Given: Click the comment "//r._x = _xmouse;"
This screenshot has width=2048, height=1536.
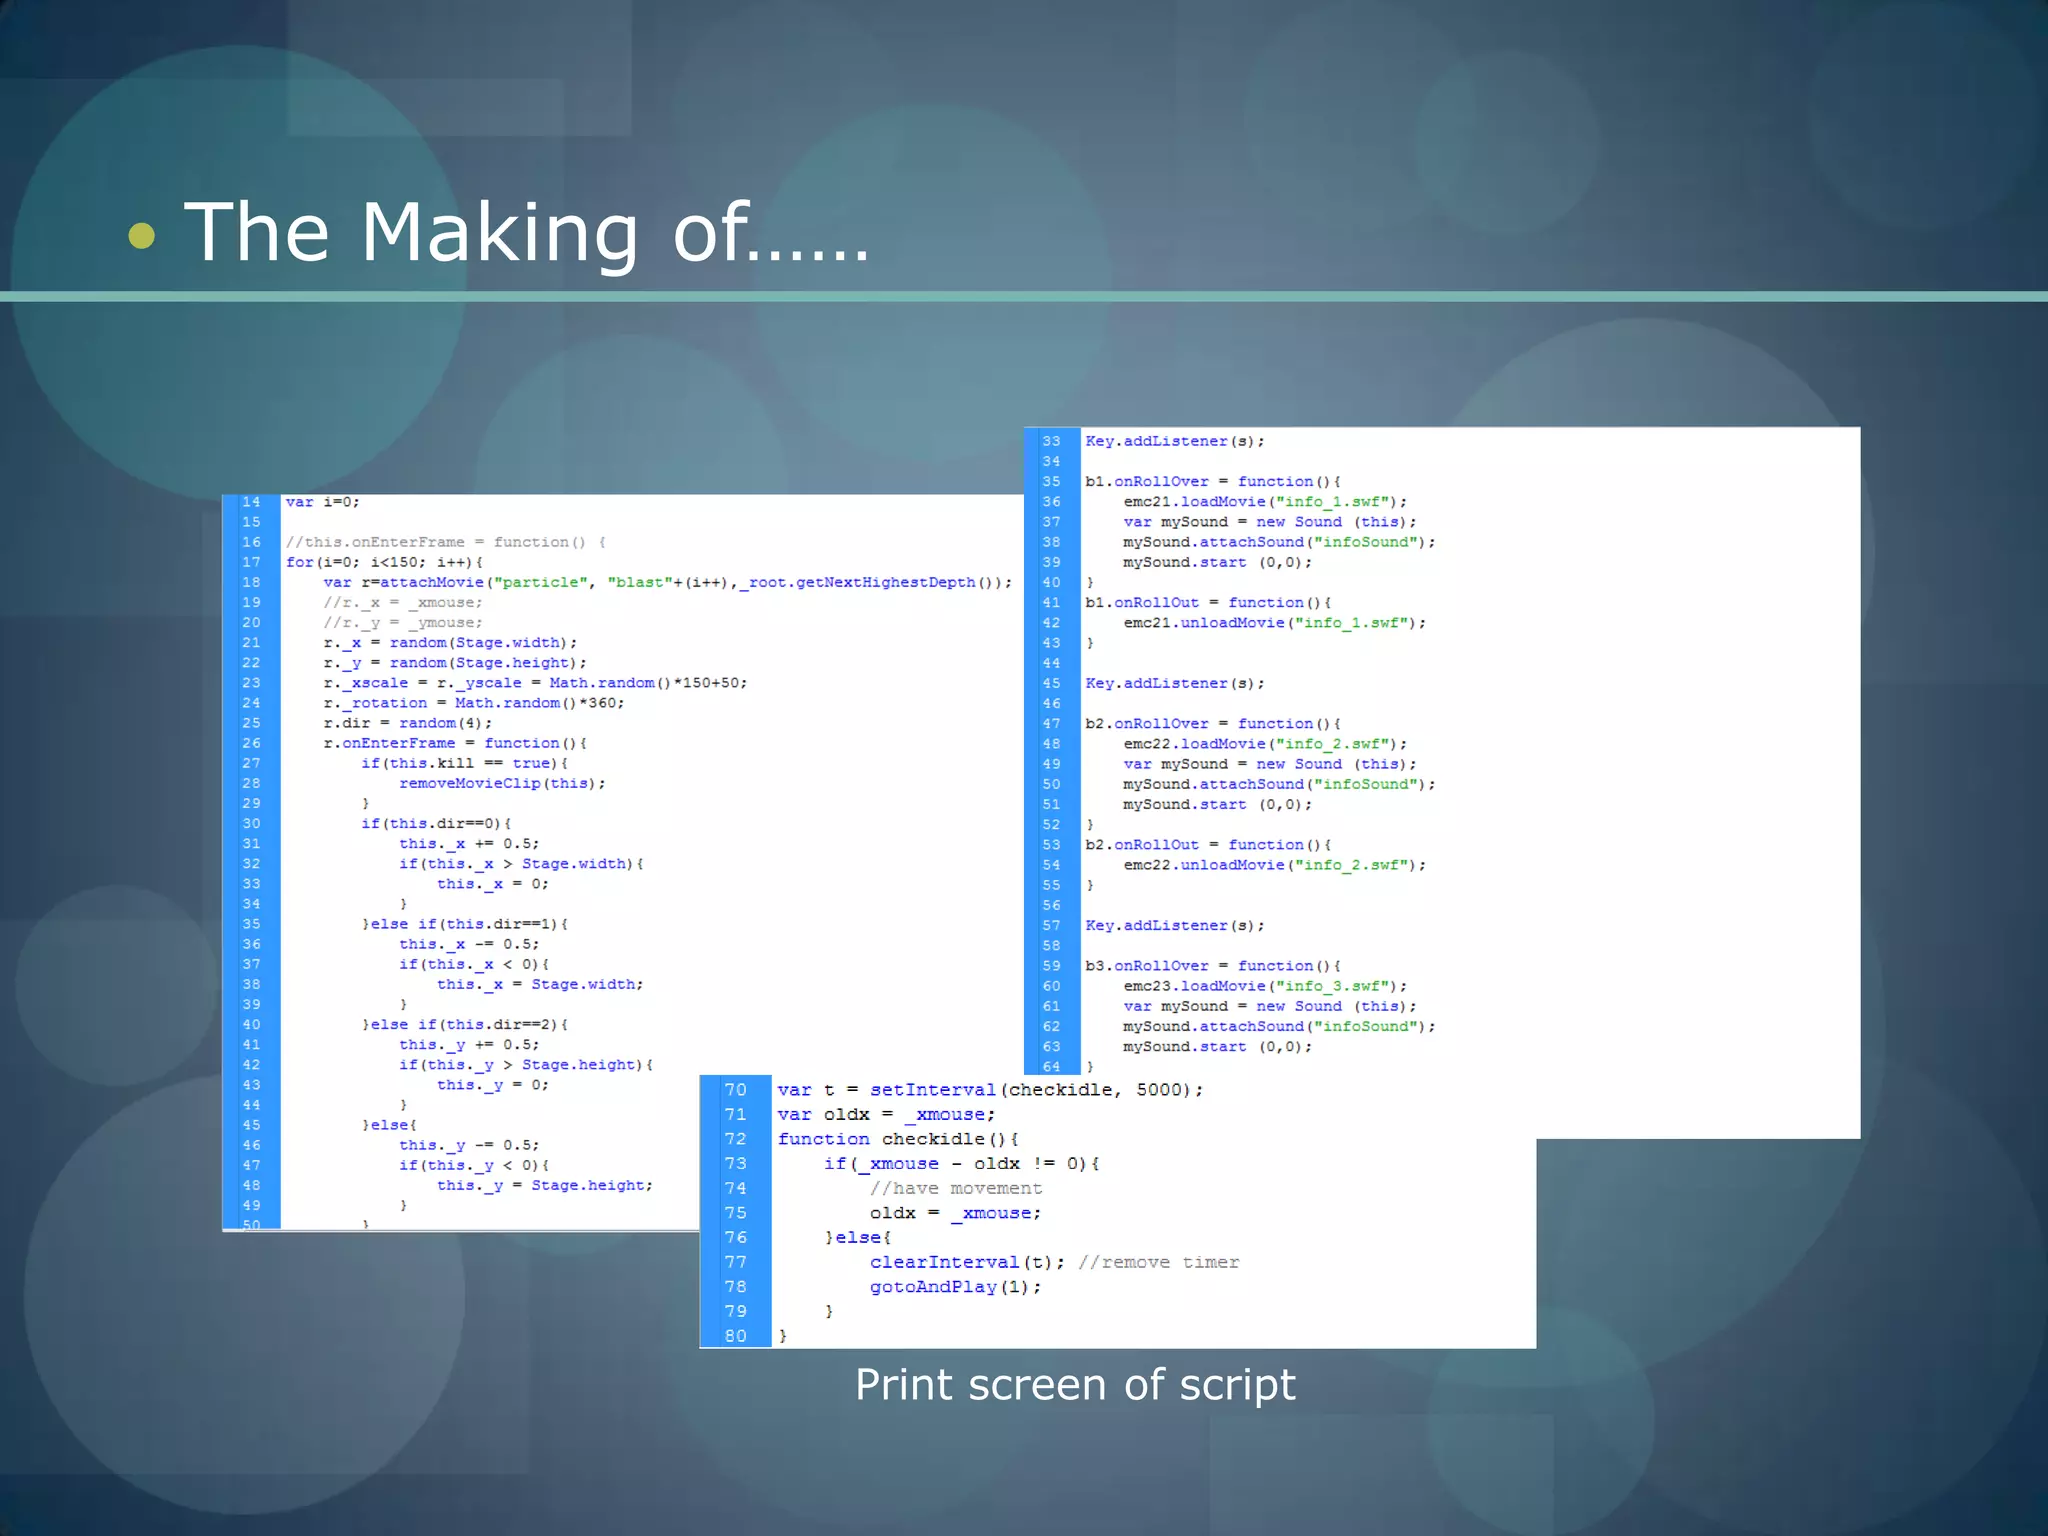Looking at the screenshot, I should 402,602.
